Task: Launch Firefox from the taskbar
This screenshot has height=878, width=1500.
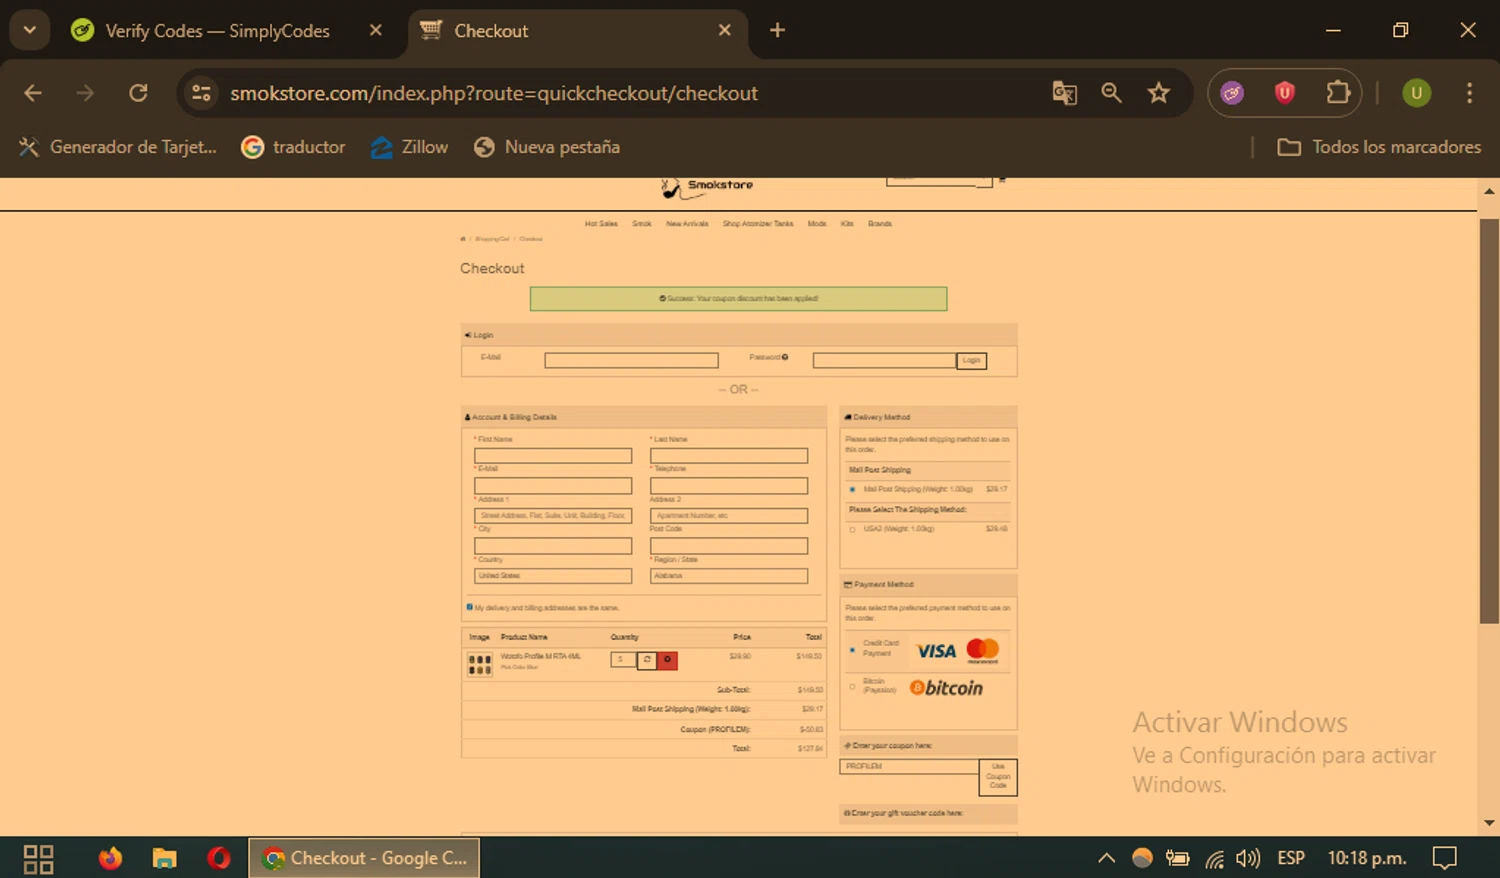Action: (x=110, y=858)
